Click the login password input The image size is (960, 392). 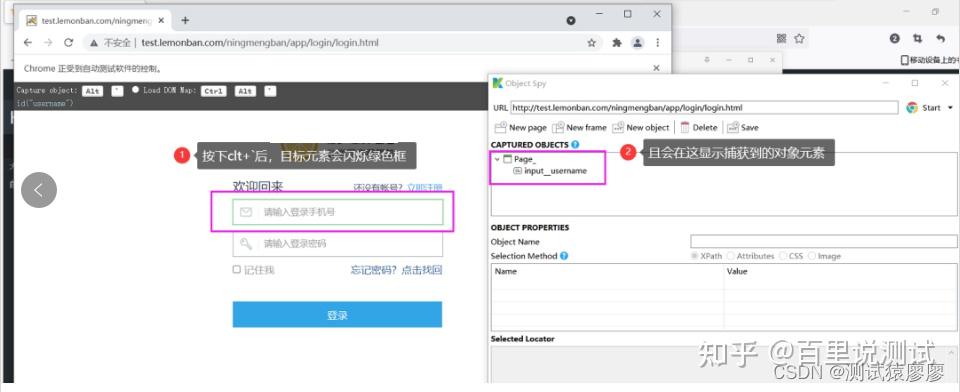(337, 244)
